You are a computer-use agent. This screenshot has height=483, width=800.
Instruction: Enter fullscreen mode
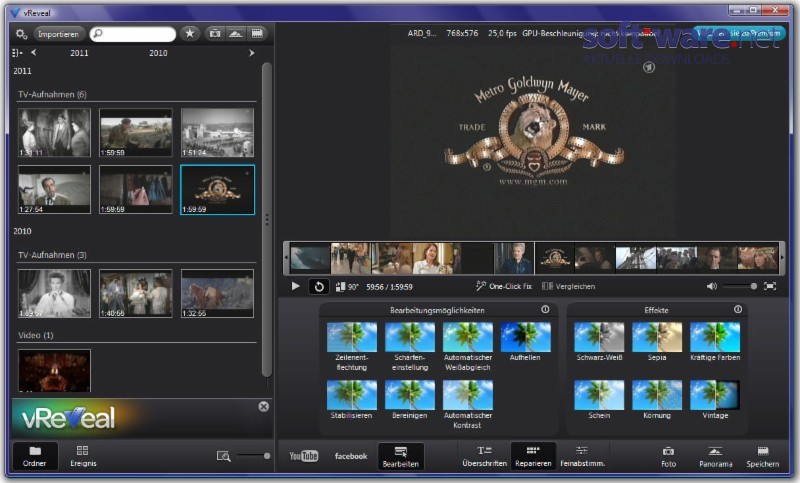coord(770,286)
